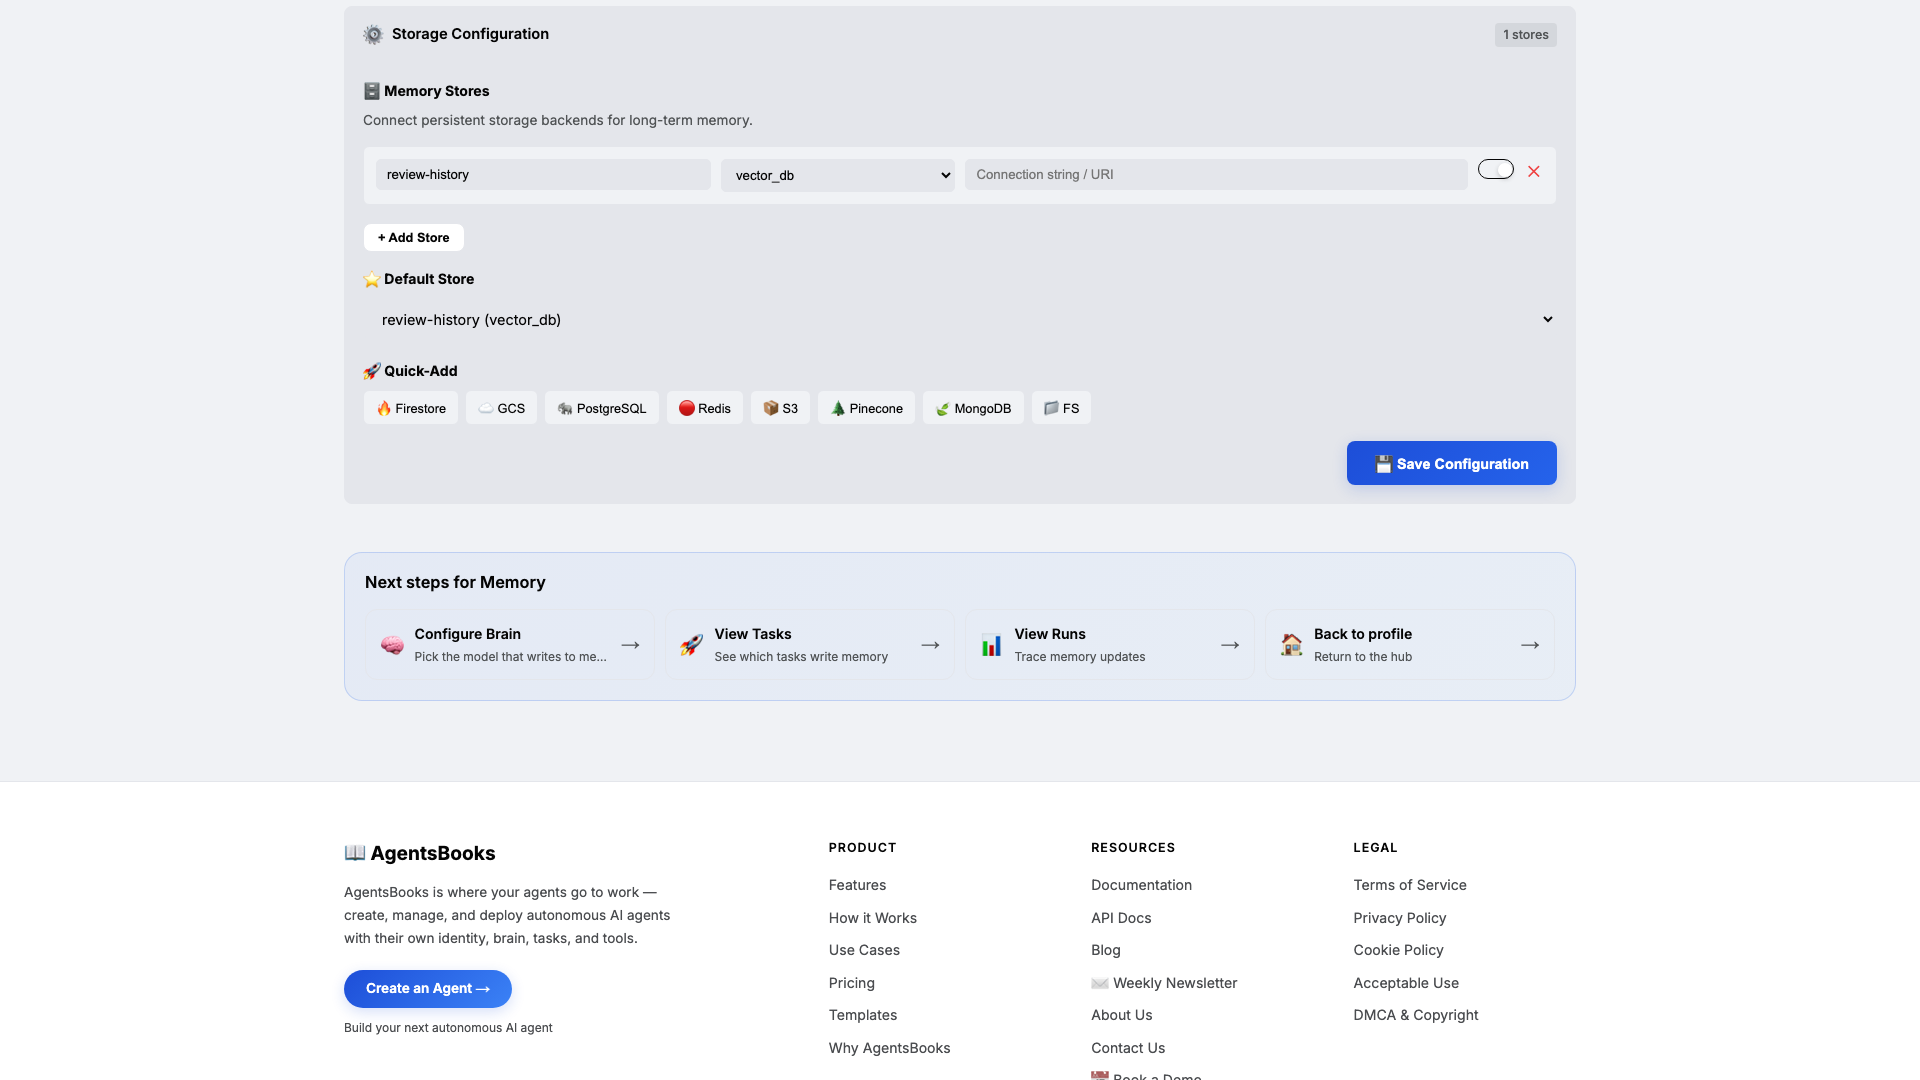Click the Connection string / URI field

click(1216, 175)
